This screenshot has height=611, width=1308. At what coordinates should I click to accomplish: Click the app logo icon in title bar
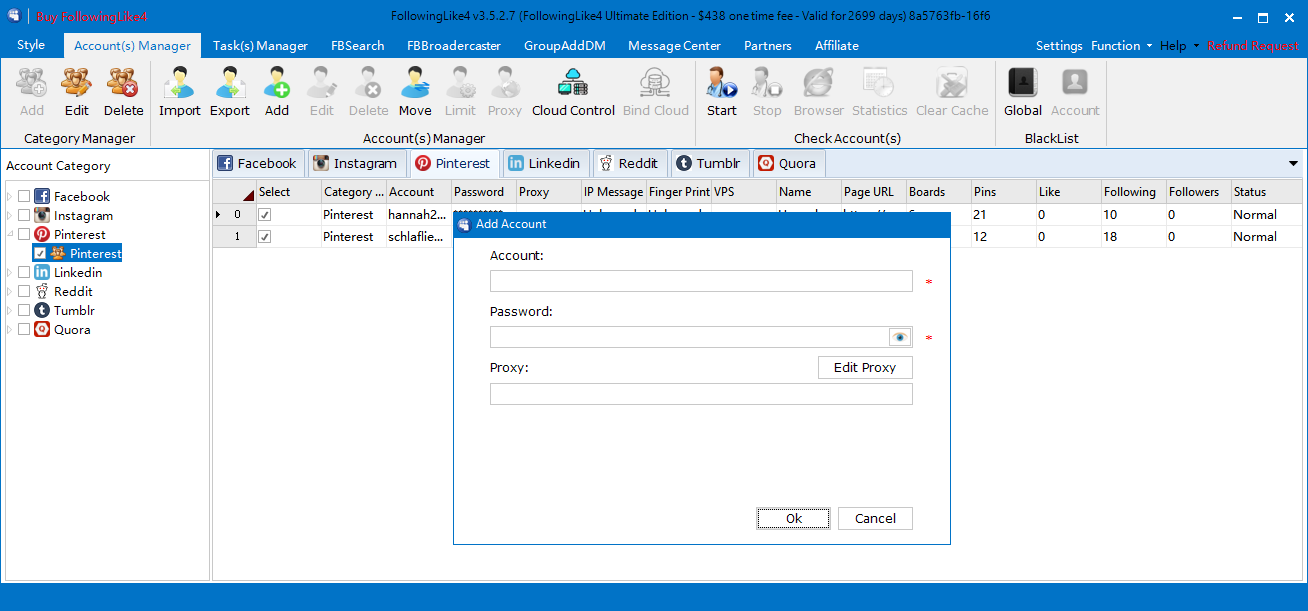pyautogui.click(x=13, y=16)
